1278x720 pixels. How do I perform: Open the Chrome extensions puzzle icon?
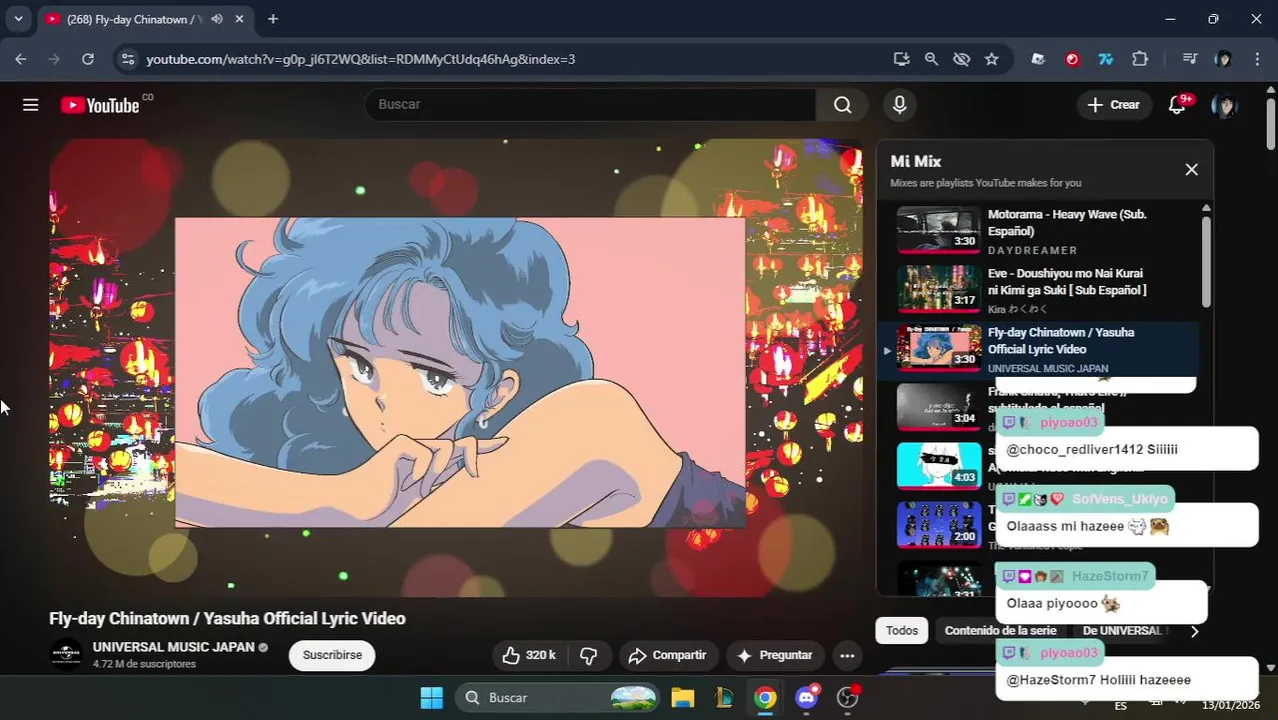click(1140, 59)
